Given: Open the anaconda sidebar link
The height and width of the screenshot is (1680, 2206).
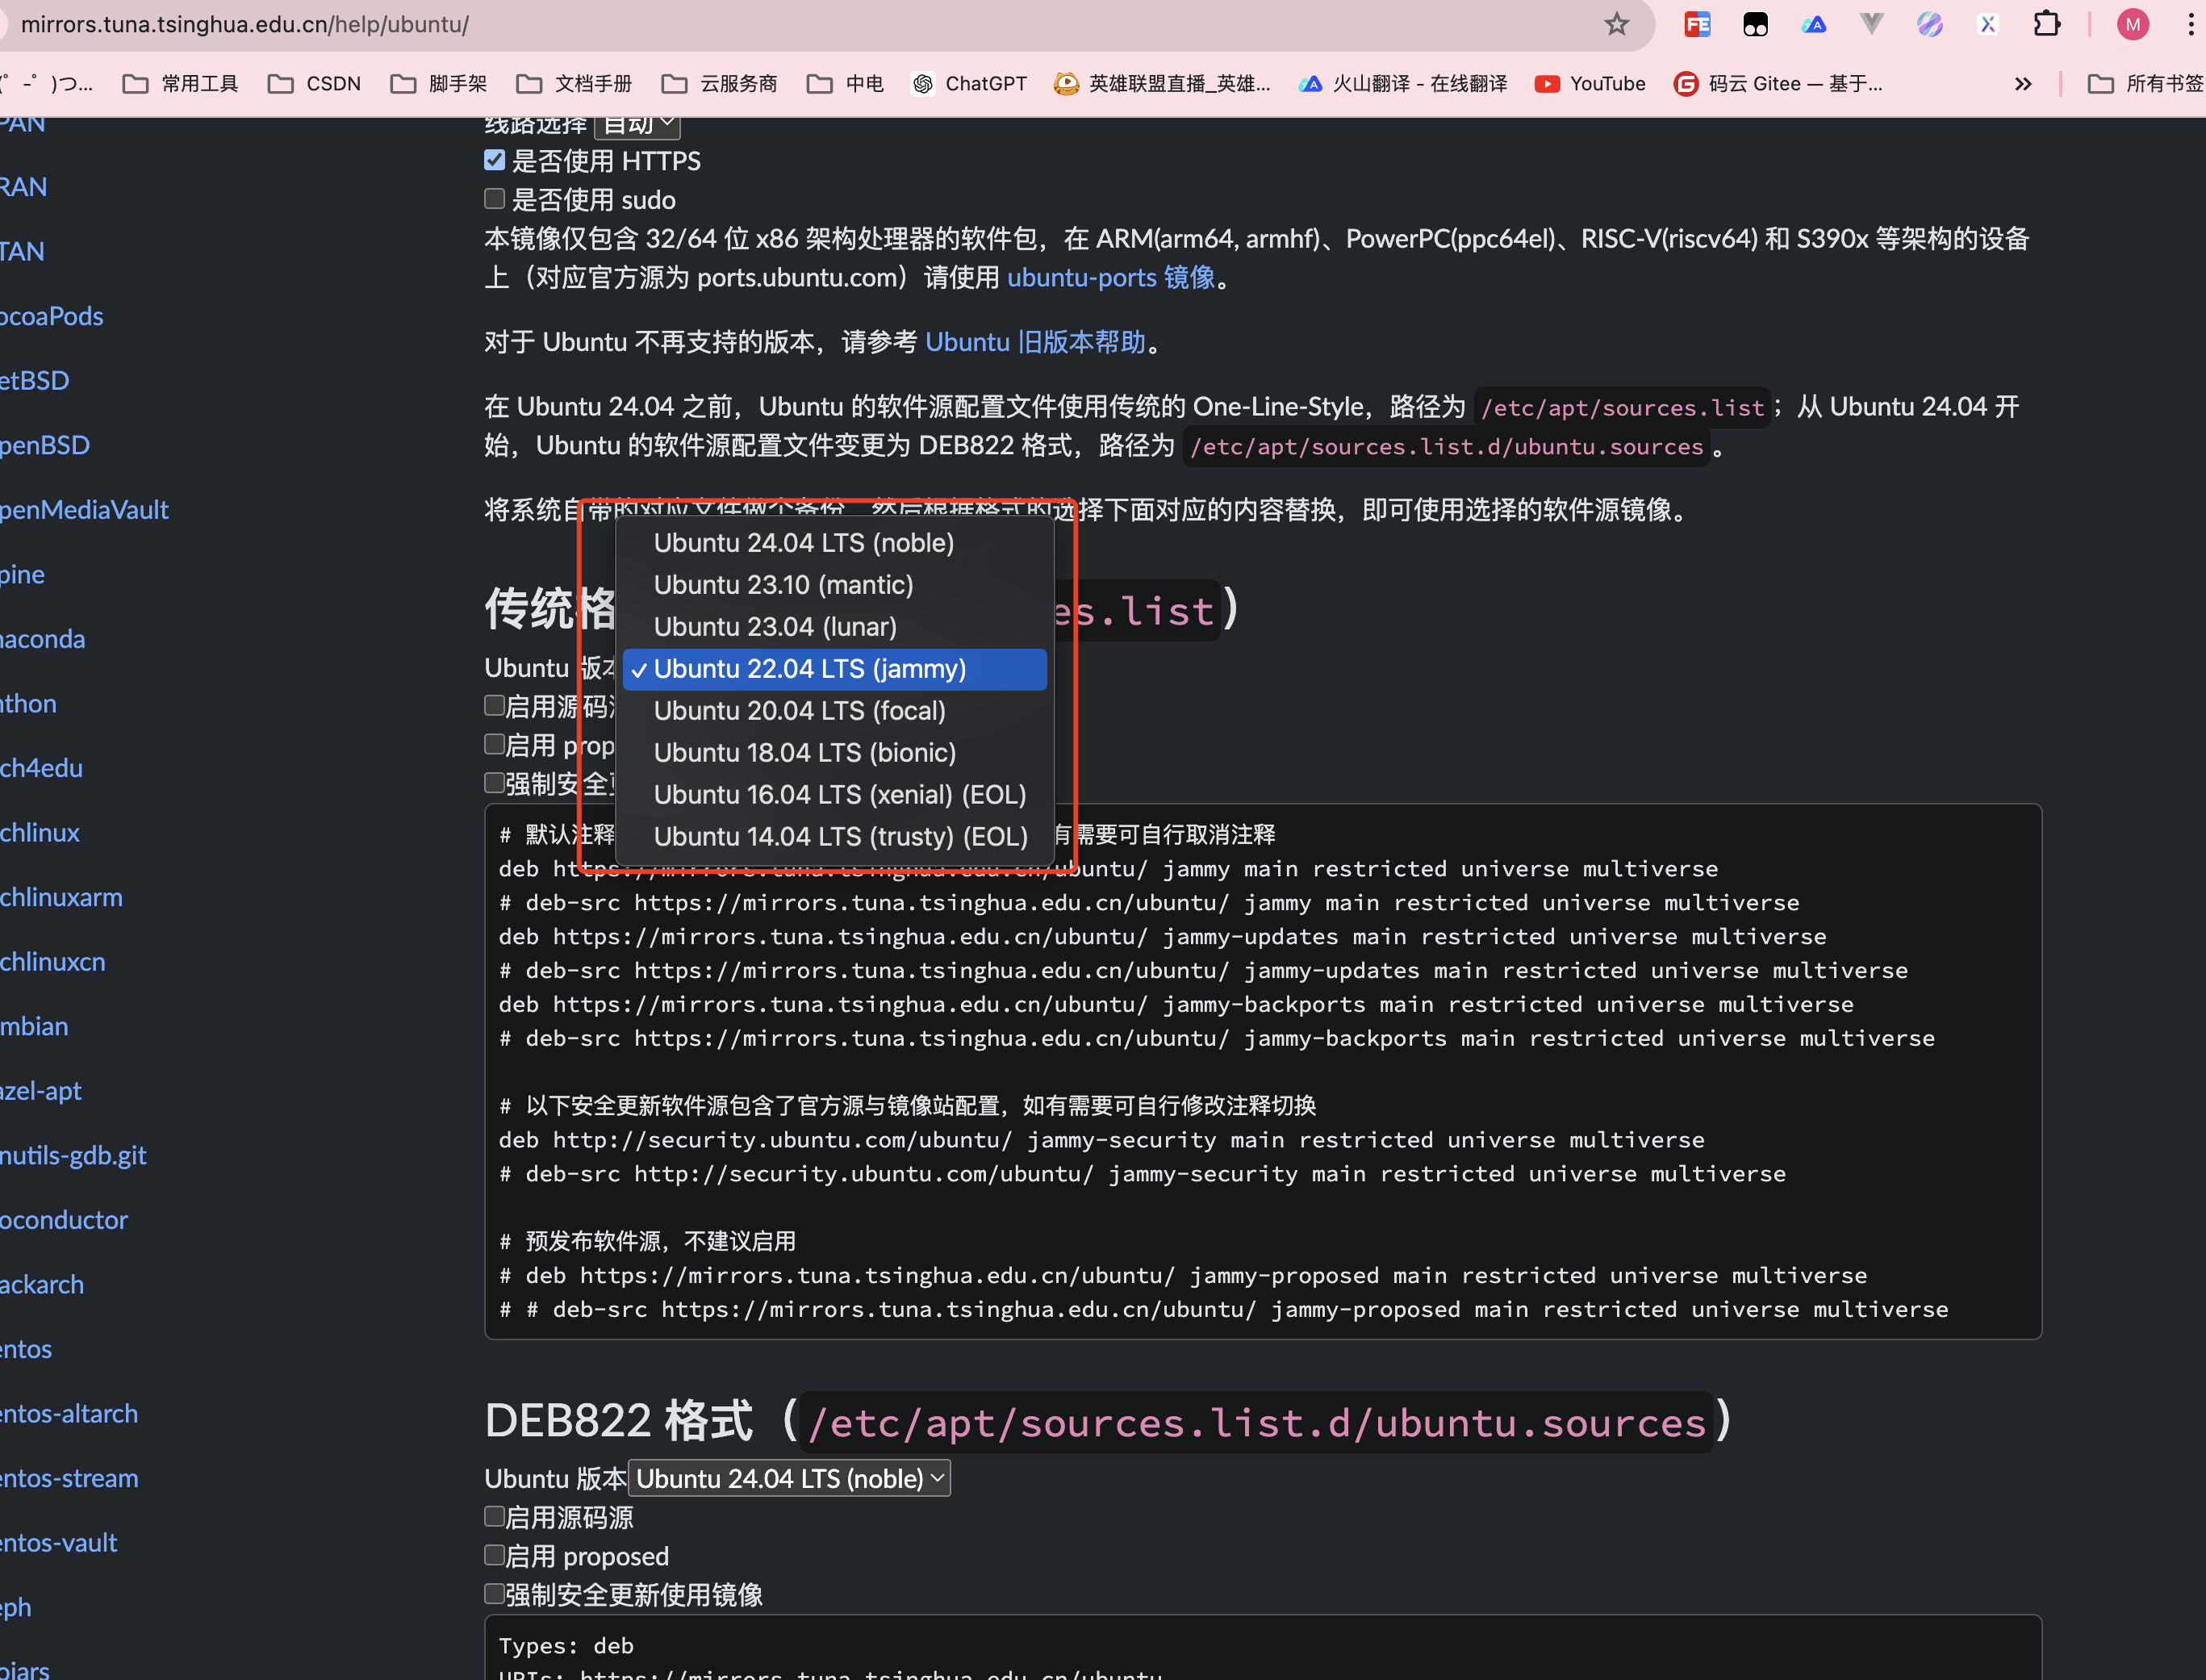Looking at the screenshot, I should click(x=42, y=639).
